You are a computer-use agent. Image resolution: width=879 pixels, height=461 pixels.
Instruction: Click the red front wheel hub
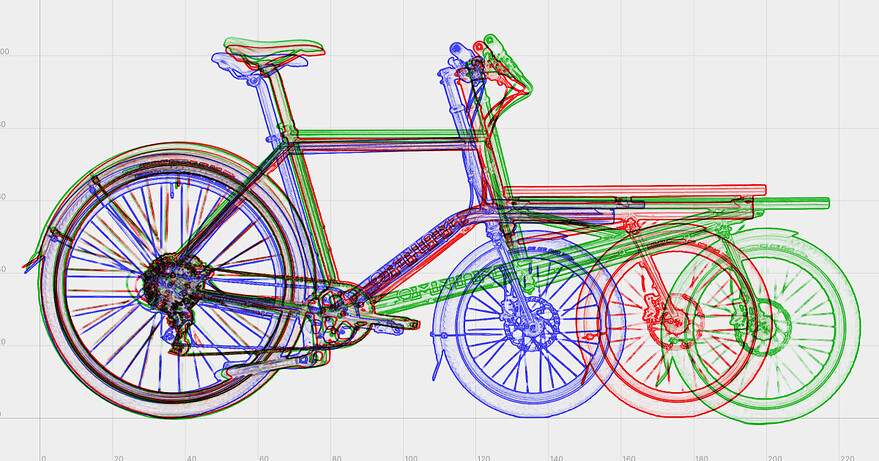[x=673, y=320]
